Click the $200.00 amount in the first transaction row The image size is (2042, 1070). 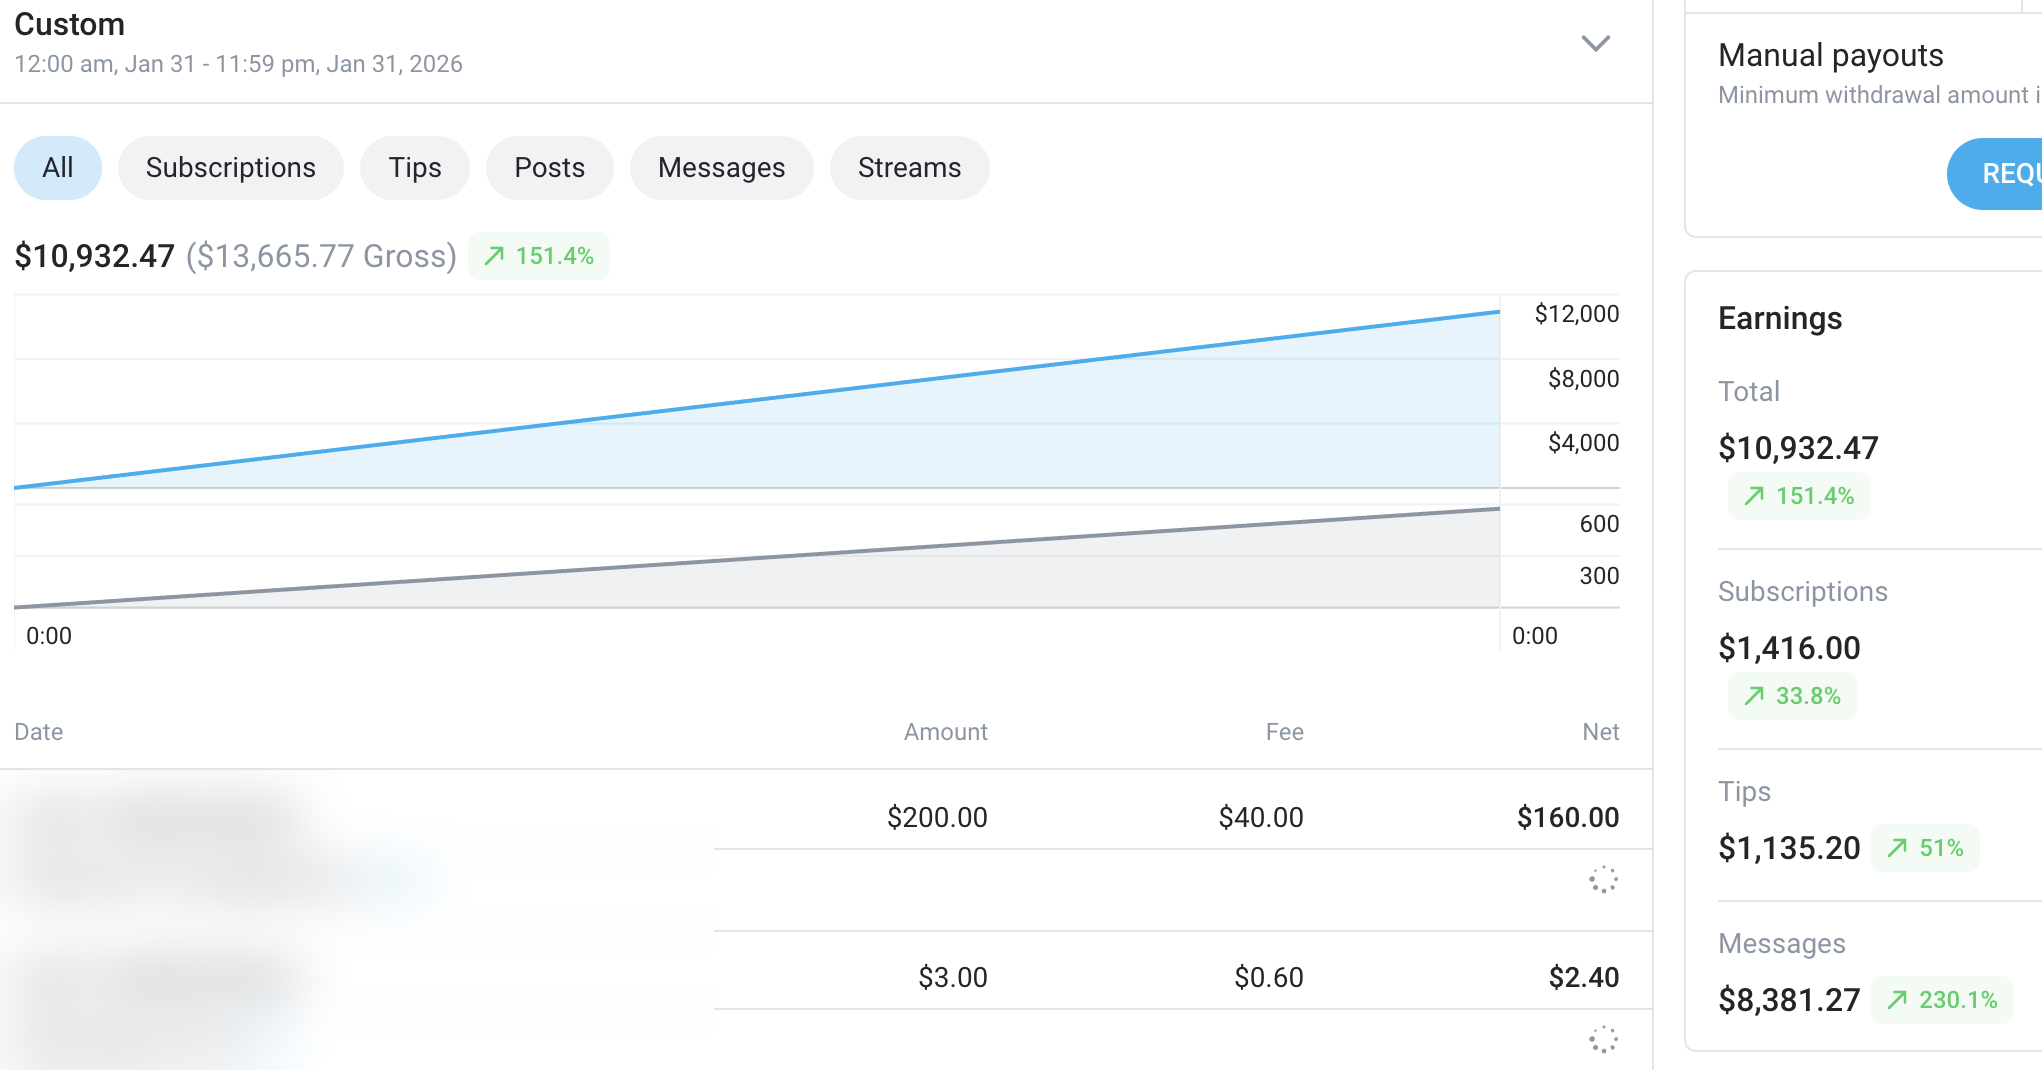coord(936,816)
